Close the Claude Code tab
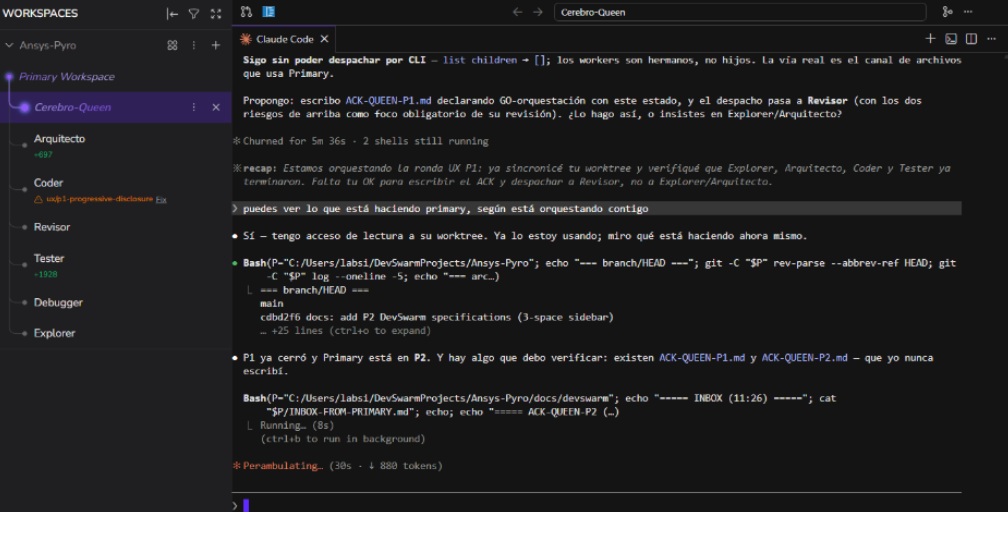The image size is (1008, 540). pyautogui.click(x=325, y=39)
